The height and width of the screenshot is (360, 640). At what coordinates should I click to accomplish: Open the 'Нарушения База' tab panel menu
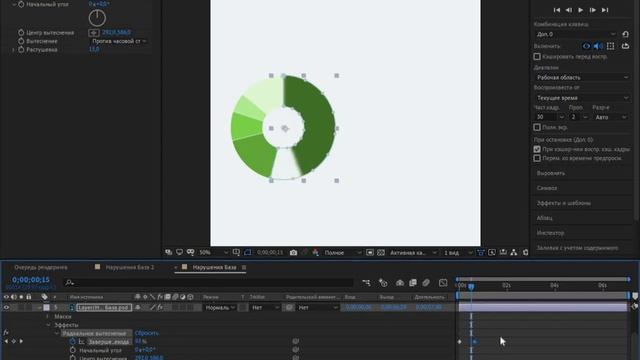point(244,267)
